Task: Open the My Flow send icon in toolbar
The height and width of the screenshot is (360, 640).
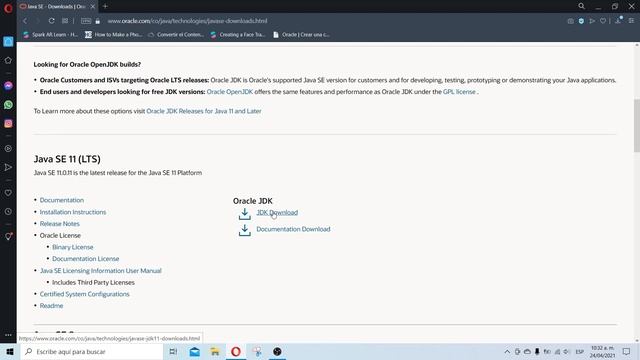Action: pyautogui.click(x=592, y=21)
